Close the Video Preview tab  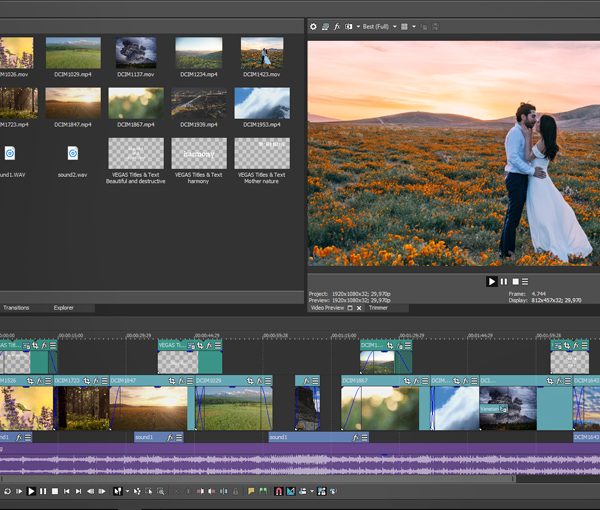(359, 308)
